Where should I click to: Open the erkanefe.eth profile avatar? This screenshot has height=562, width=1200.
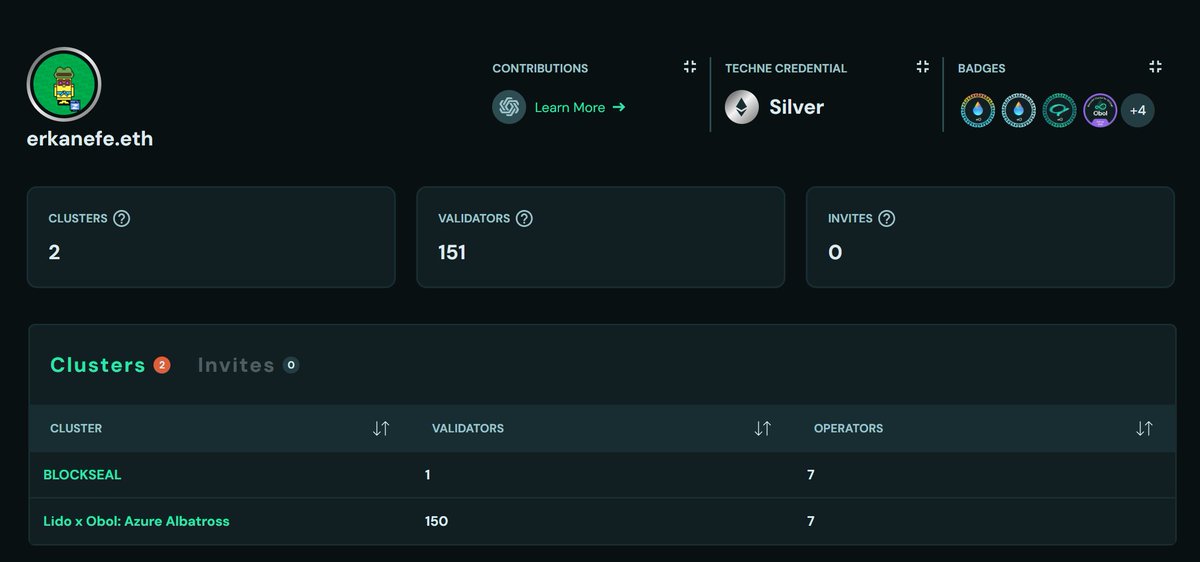click(x=64, y=85)
